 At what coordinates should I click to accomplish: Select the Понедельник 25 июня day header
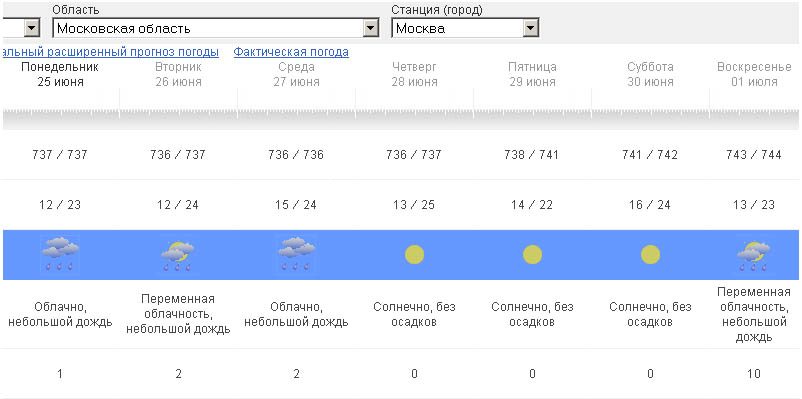pos(60,74)
